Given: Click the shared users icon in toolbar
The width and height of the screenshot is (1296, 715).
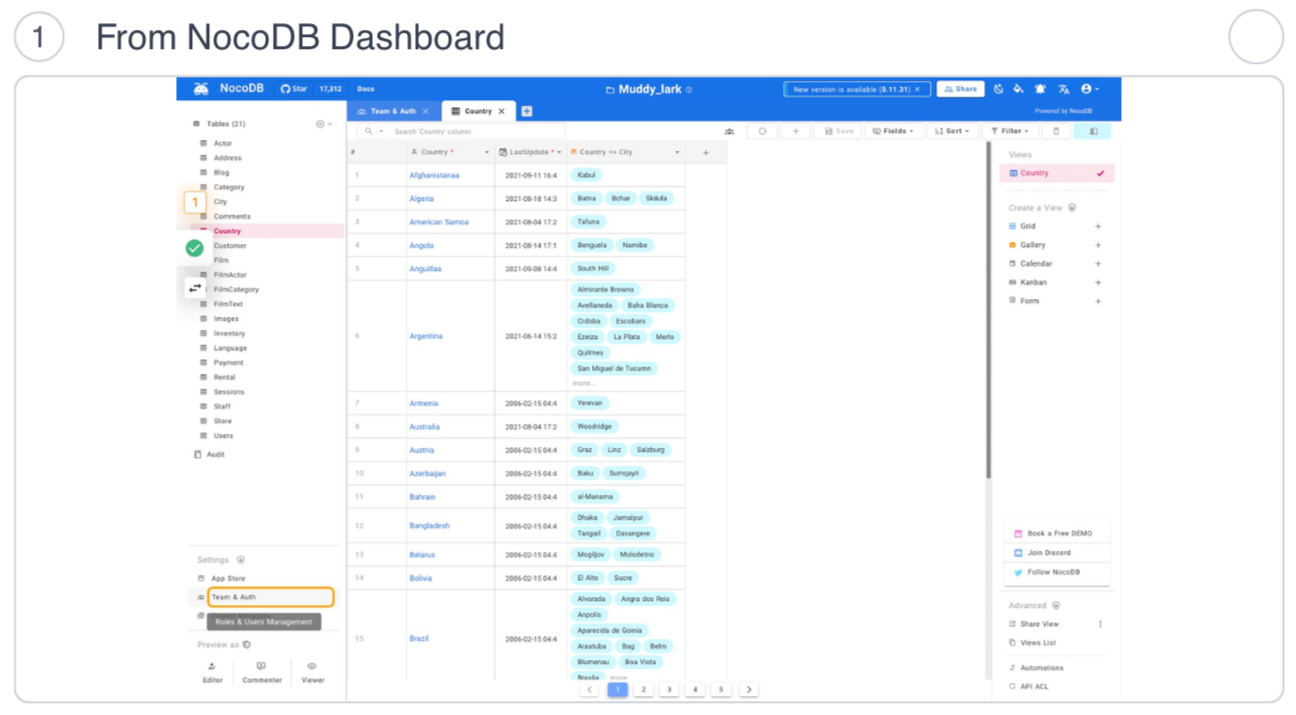Looking at the screenshot, I should click(x=729, y=131).
